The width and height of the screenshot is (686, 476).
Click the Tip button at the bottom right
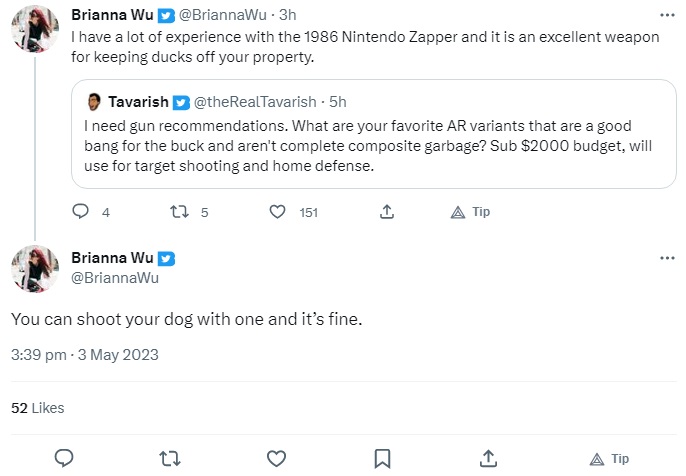609,459
